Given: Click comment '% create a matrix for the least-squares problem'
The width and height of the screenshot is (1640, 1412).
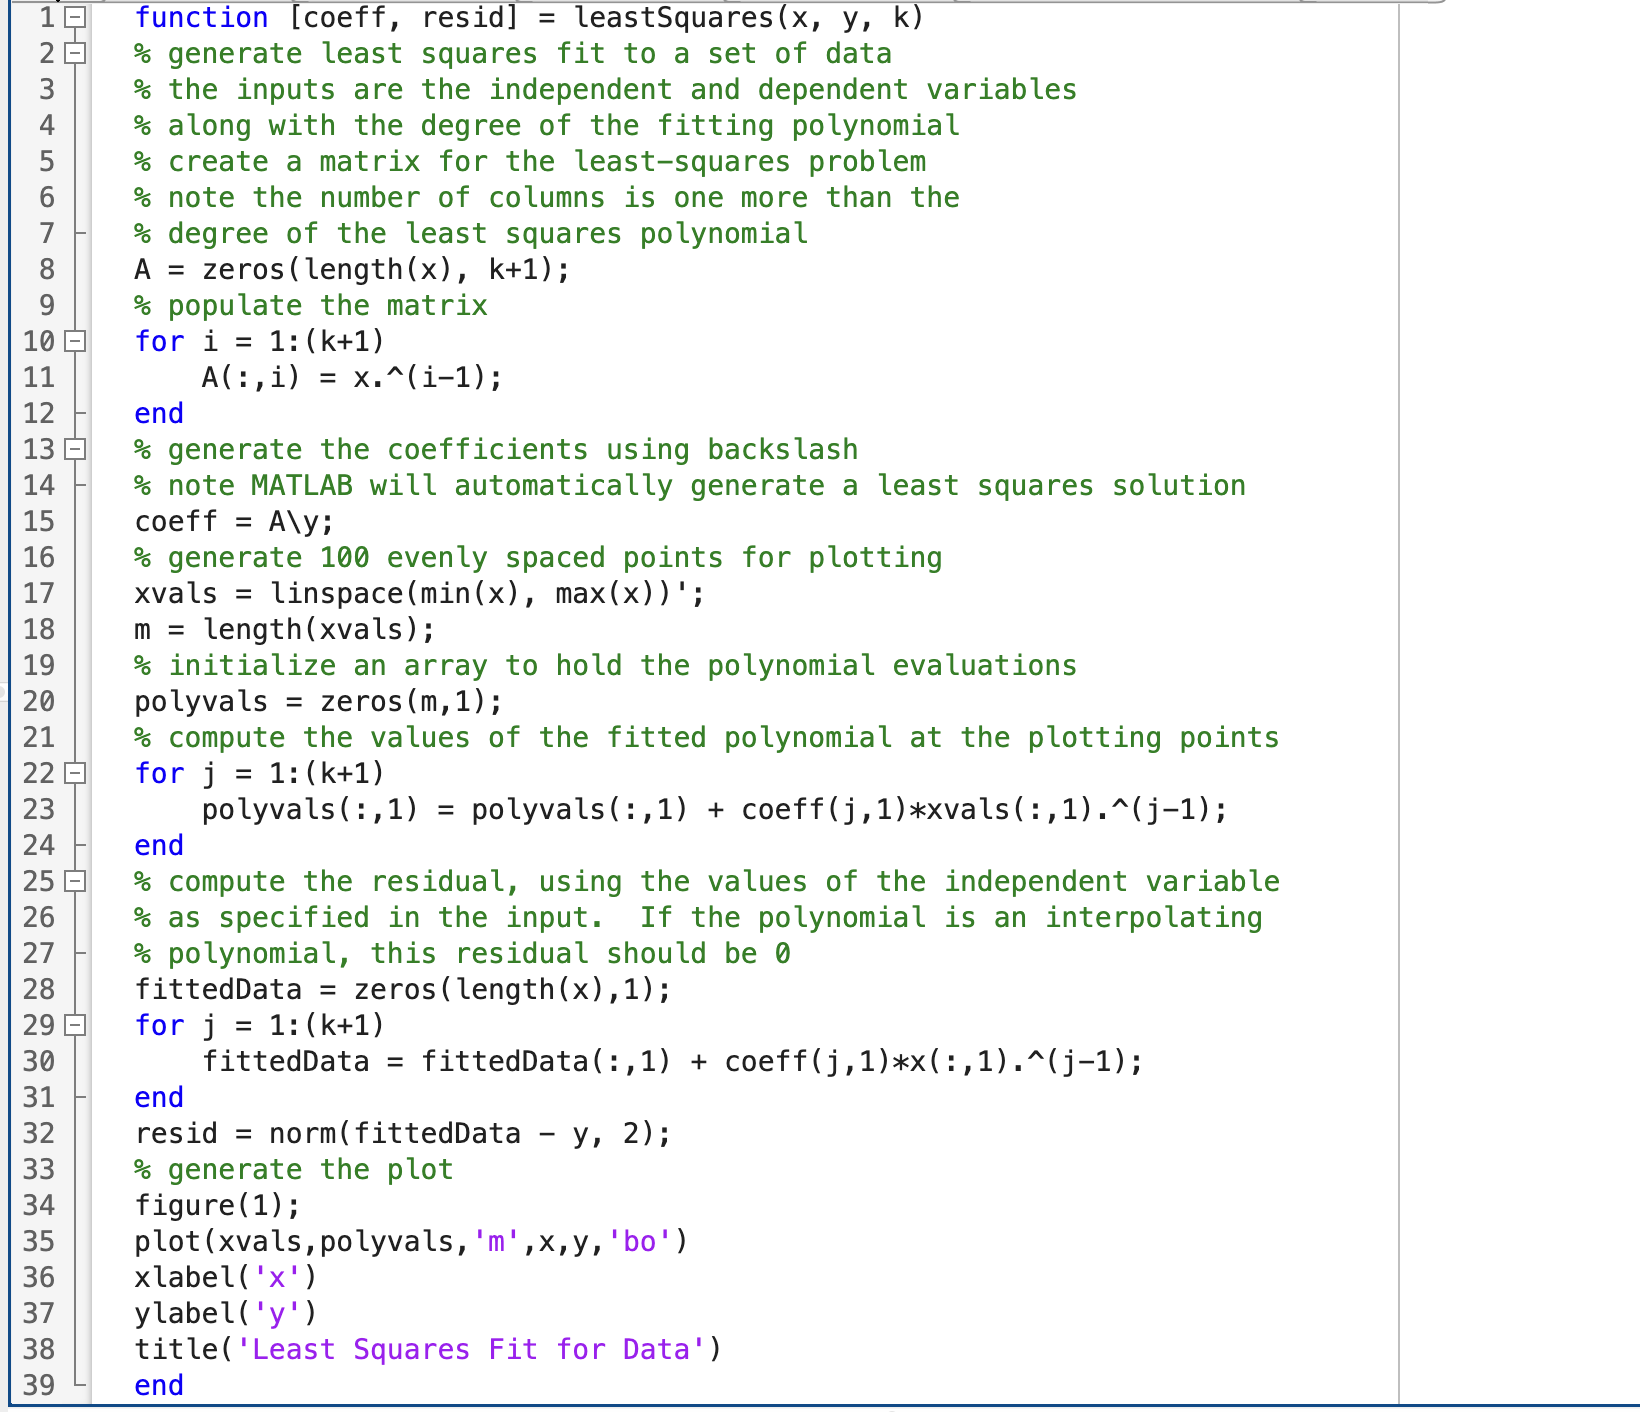Looking at the screenshot, I should tap(530, 162).
